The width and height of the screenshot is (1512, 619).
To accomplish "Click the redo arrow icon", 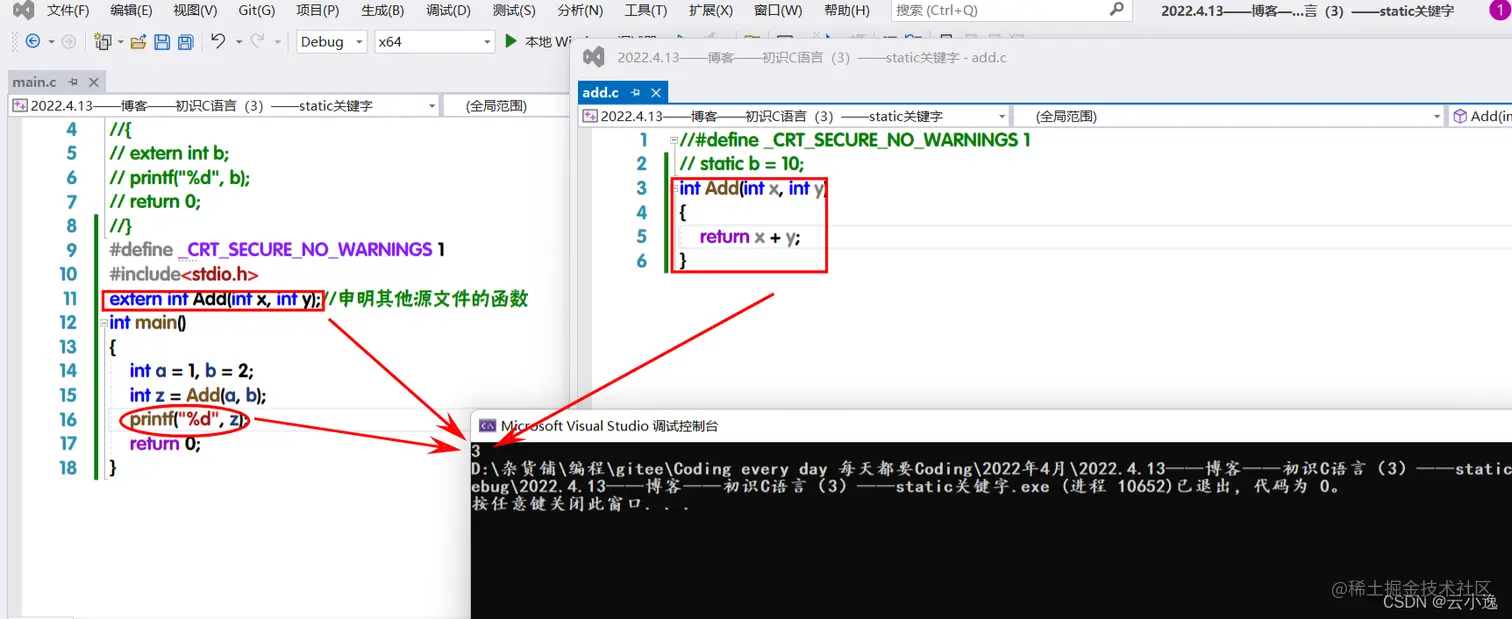I will tap(258, 42).
